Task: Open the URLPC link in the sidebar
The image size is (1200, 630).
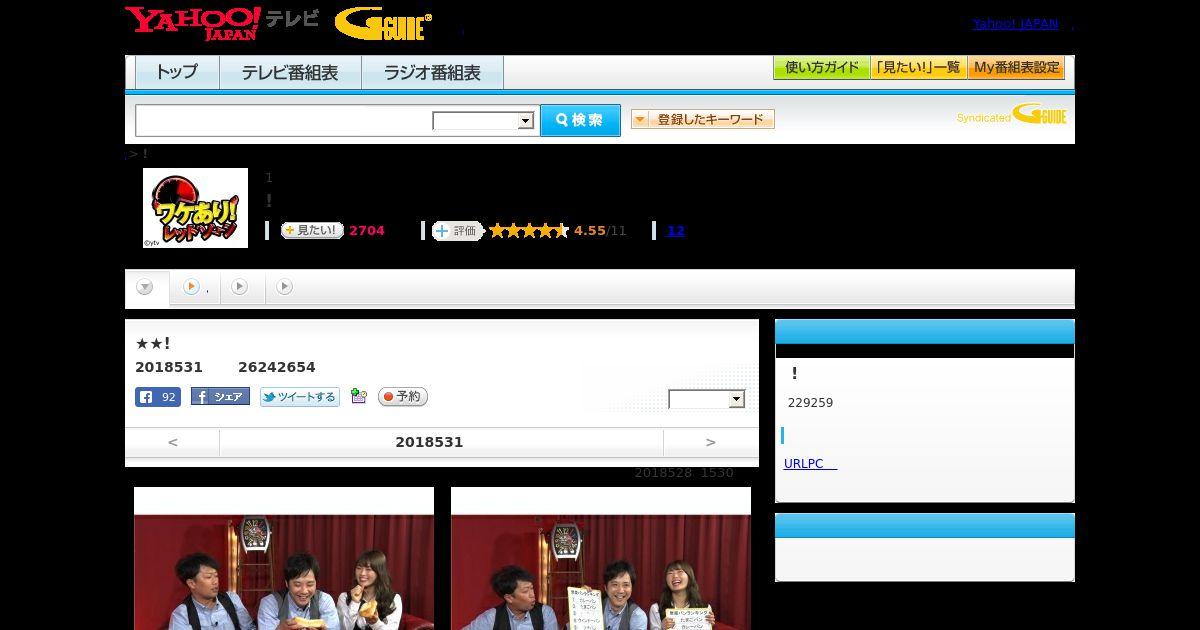Action: point(810,464)
